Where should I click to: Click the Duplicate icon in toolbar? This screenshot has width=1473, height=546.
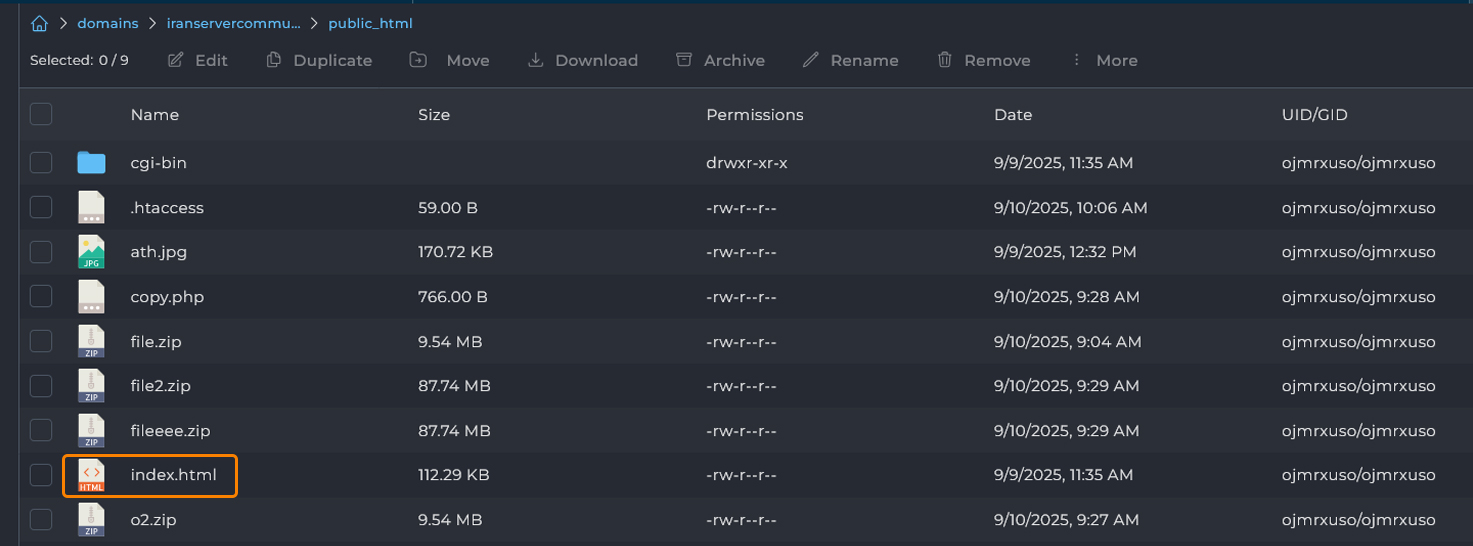coord(273,60)
